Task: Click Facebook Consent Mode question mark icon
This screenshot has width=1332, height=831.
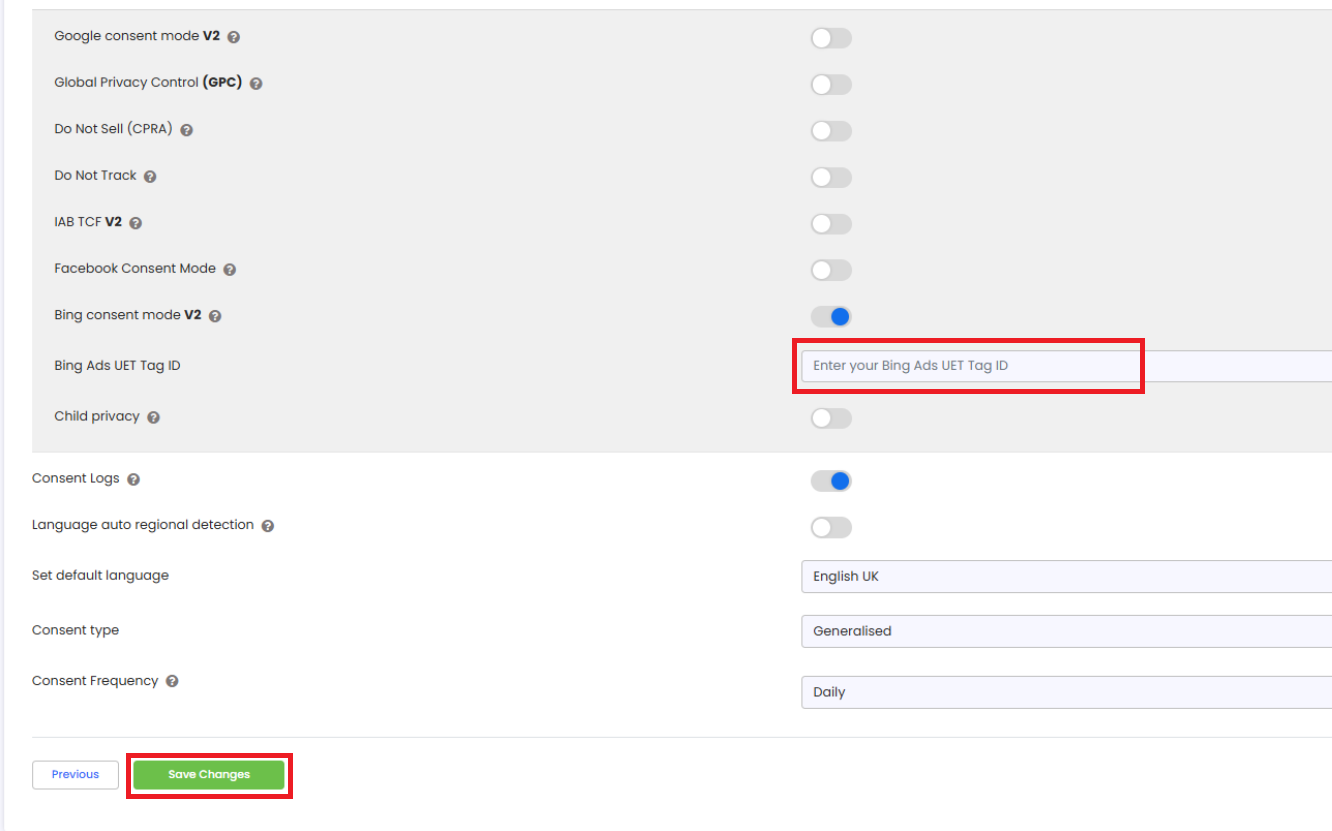Action: [230, 270]
